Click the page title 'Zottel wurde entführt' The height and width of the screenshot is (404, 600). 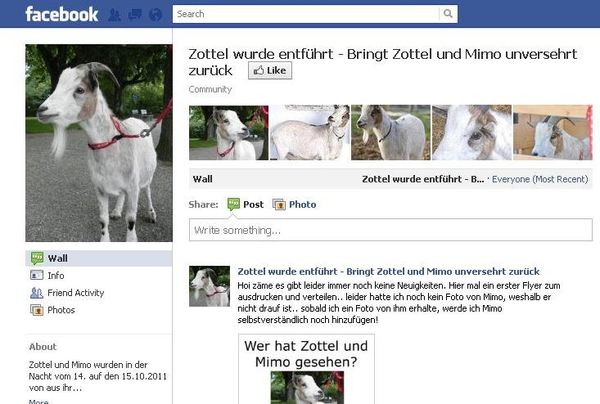(260, 54)
